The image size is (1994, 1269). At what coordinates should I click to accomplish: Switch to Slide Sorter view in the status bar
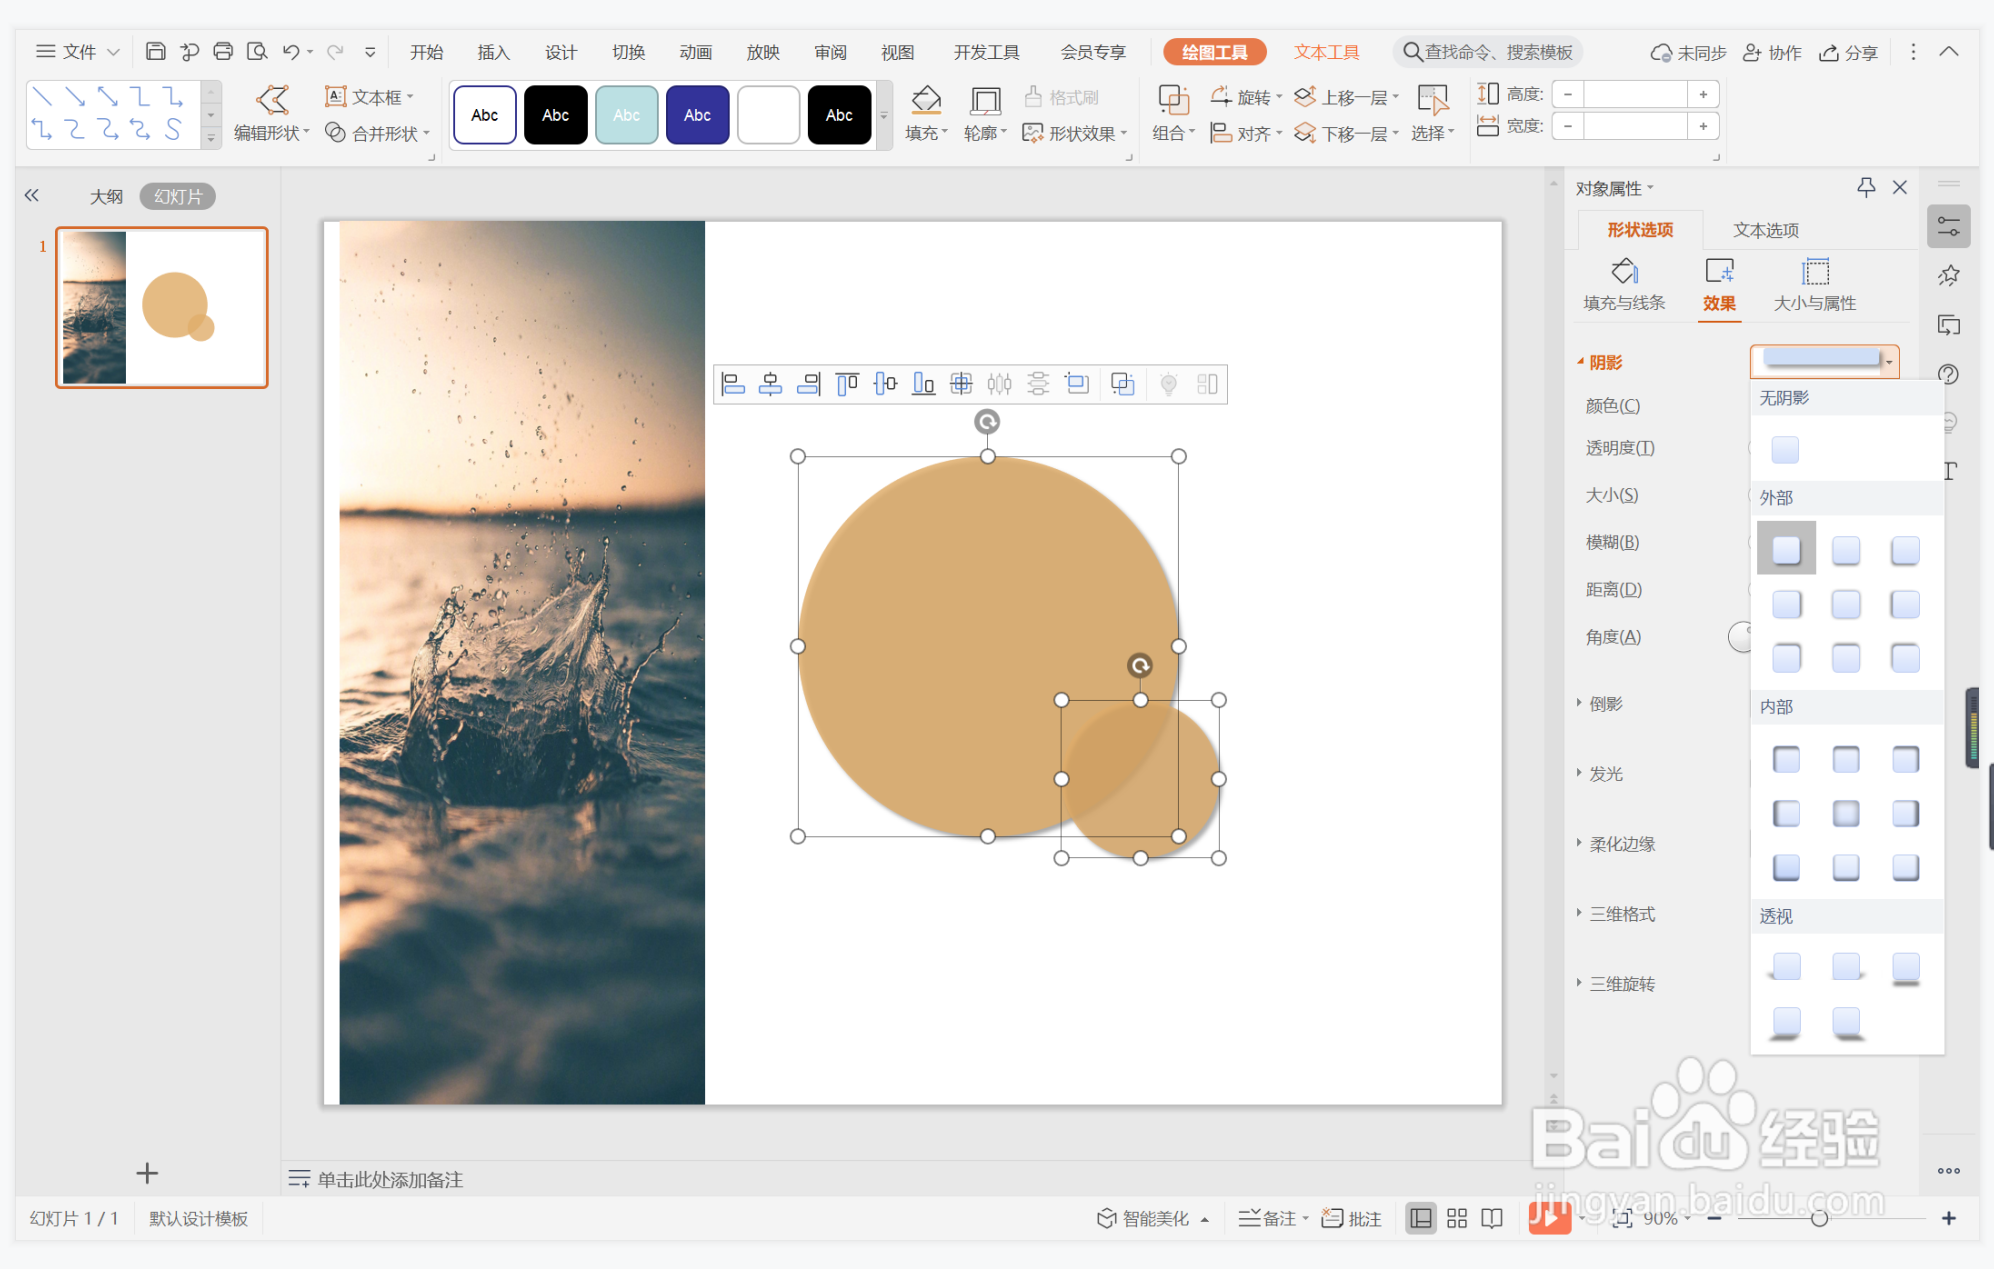1457,1218
